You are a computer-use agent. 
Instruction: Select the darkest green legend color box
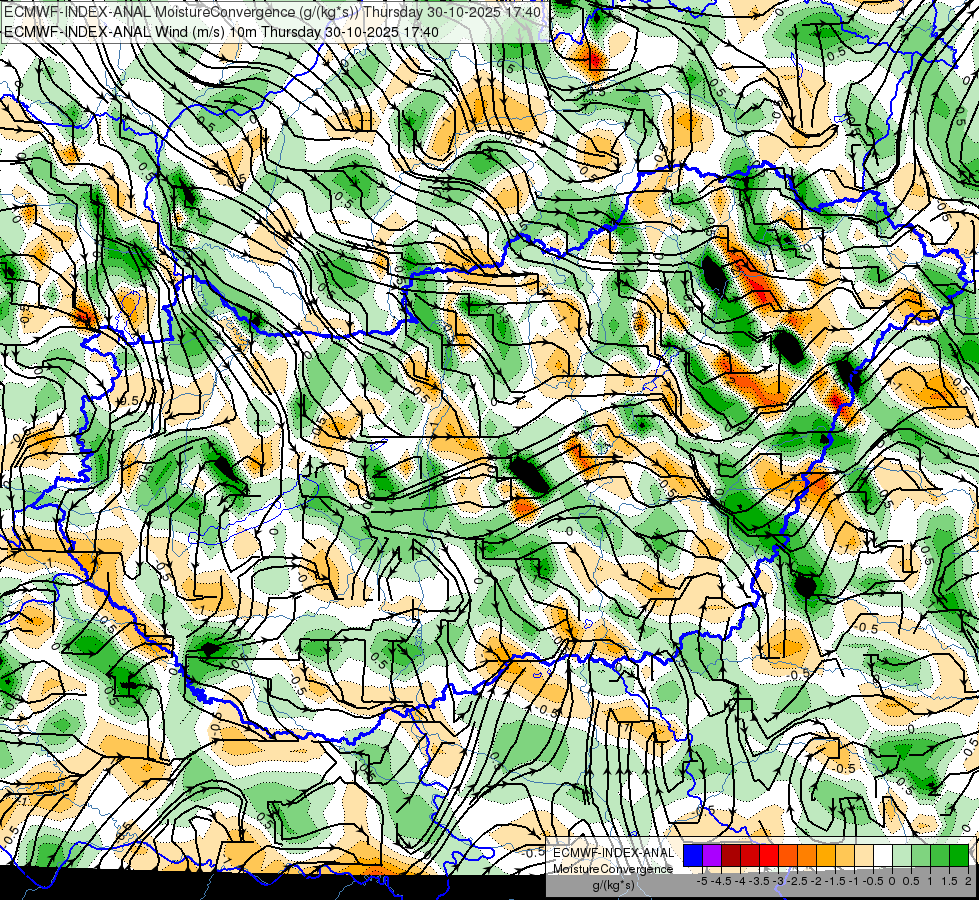pos(959,855)
